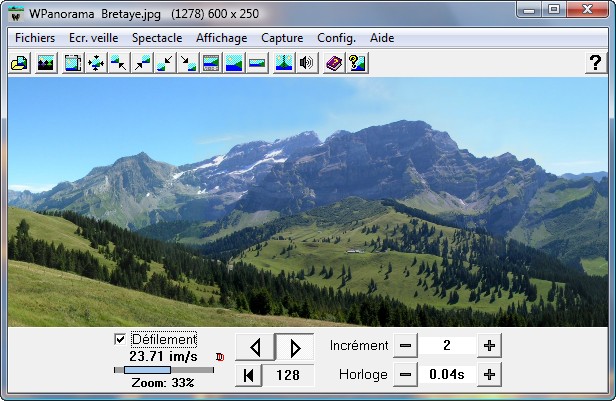Open the Ecr. veille menu
The image size is (616, 401).
pos(94,38)
